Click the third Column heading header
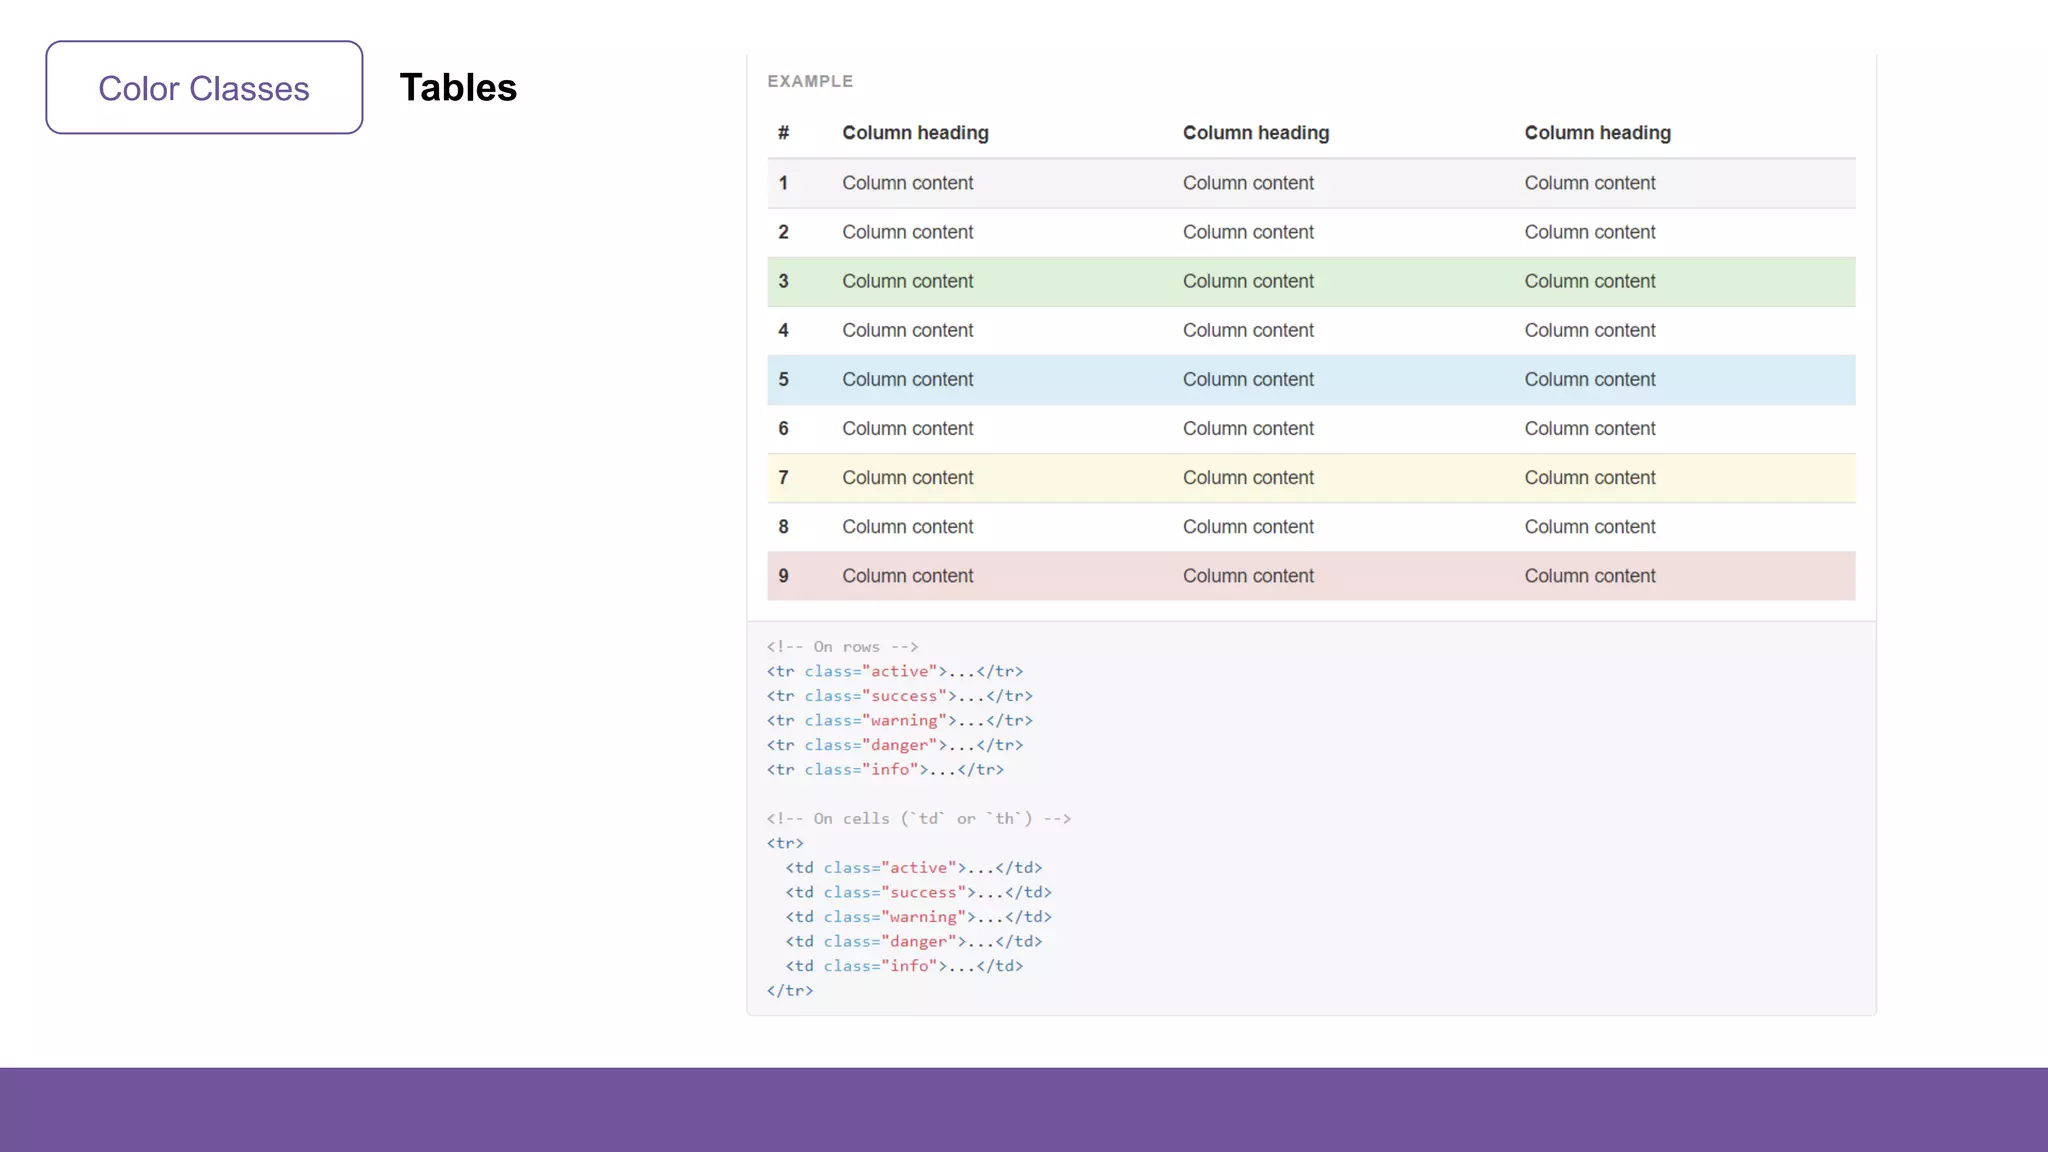 (1597, 133)
